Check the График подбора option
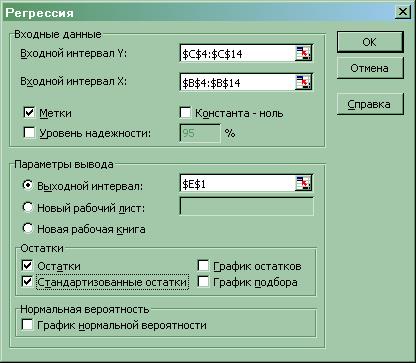The height and width of the screenshot is (363, 416). (203, 282)
